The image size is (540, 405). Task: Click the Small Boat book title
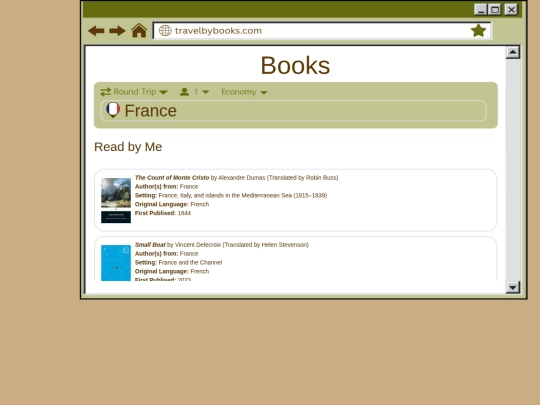click(x=150, y=245)
